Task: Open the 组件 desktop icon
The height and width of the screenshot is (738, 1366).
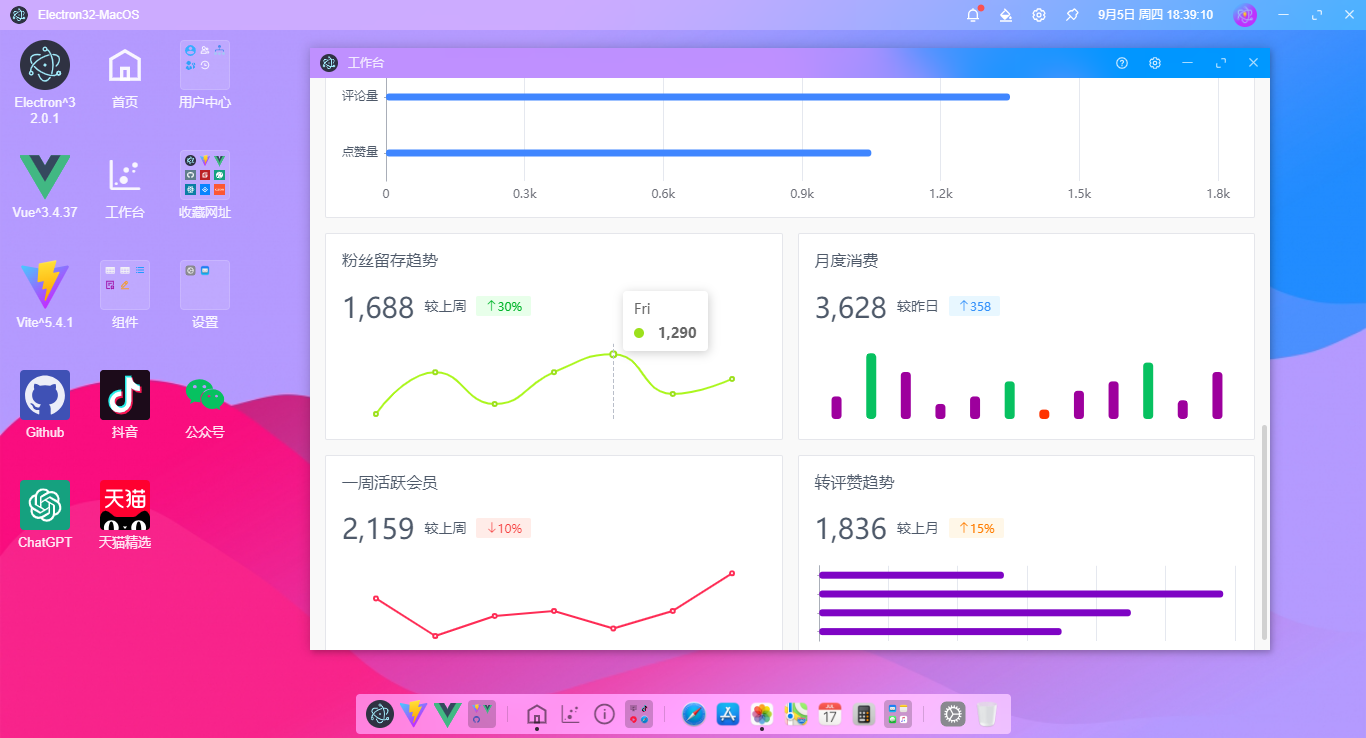Action: (124, 283)
